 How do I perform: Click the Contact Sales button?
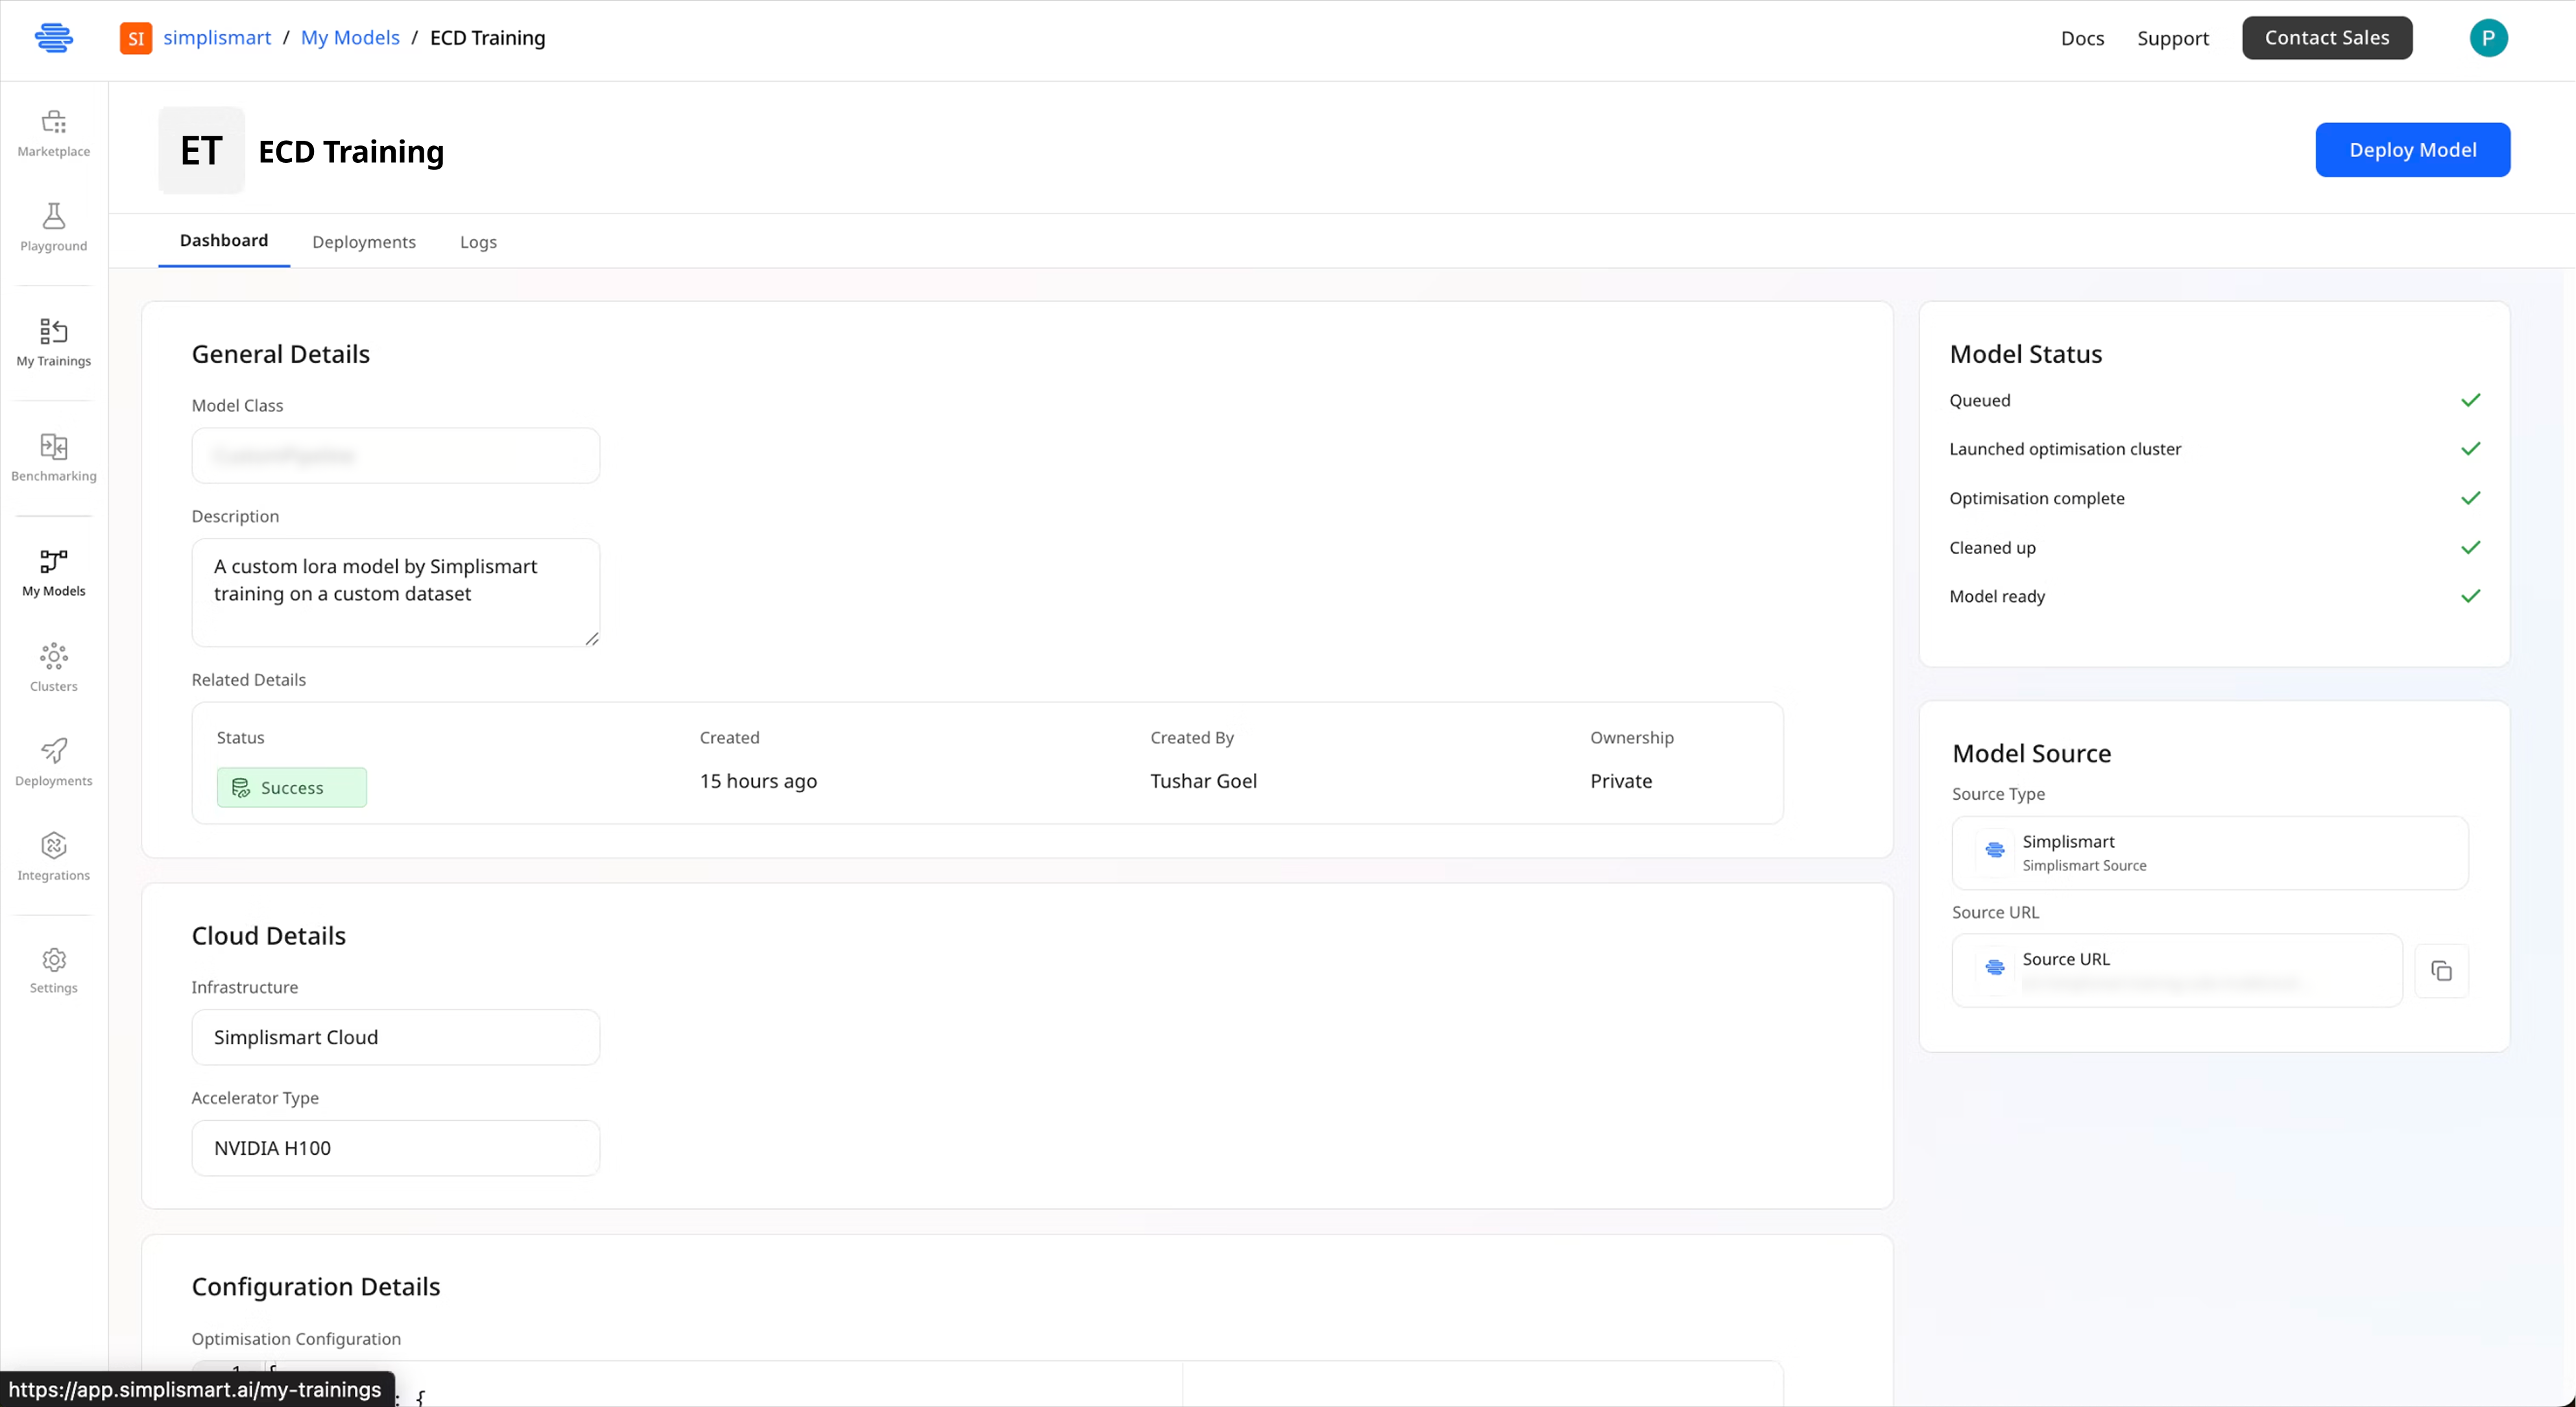2327,38
